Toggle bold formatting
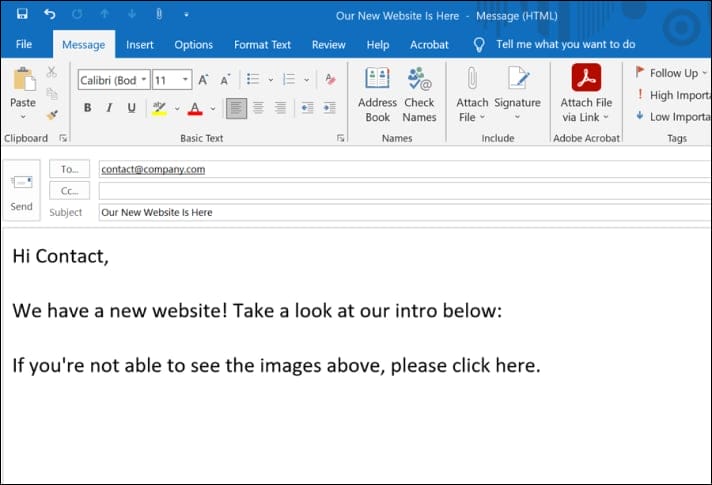The width and height of the screenshot is (712, 485). tap(88, 108)
